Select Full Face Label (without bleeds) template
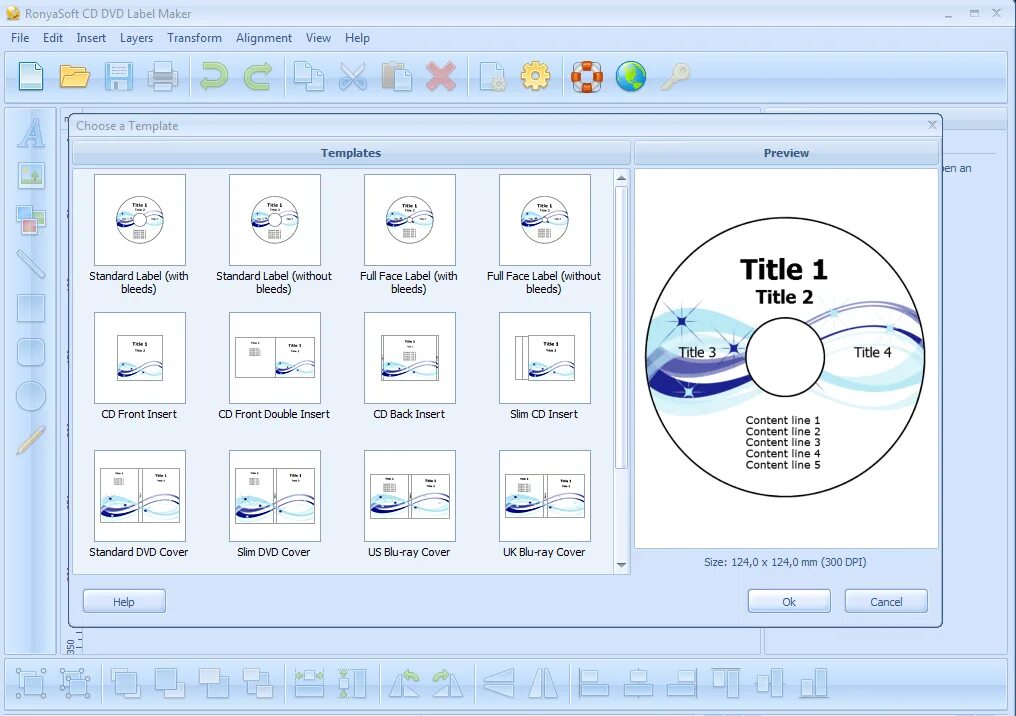This screenshot has width=1016, height=716. click(x=544, y=235)
